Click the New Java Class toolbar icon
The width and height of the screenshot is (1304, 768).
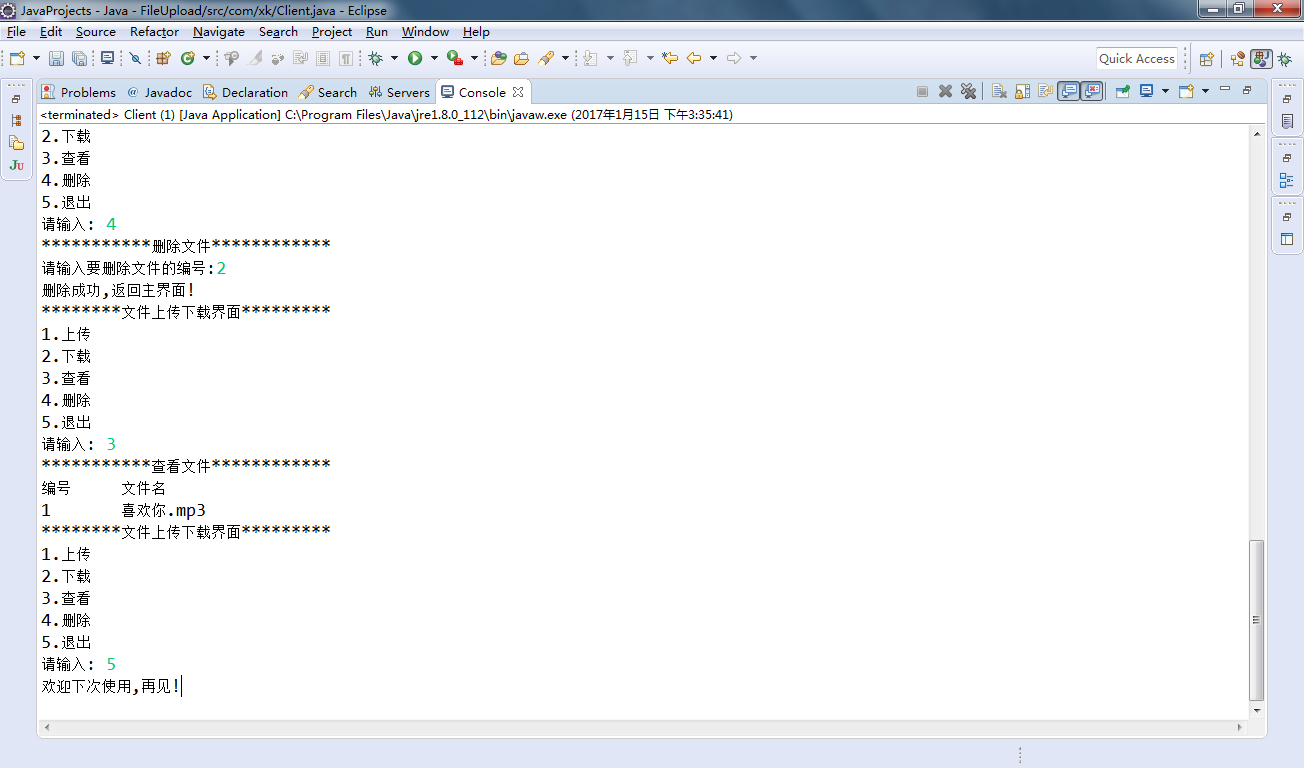187,58
